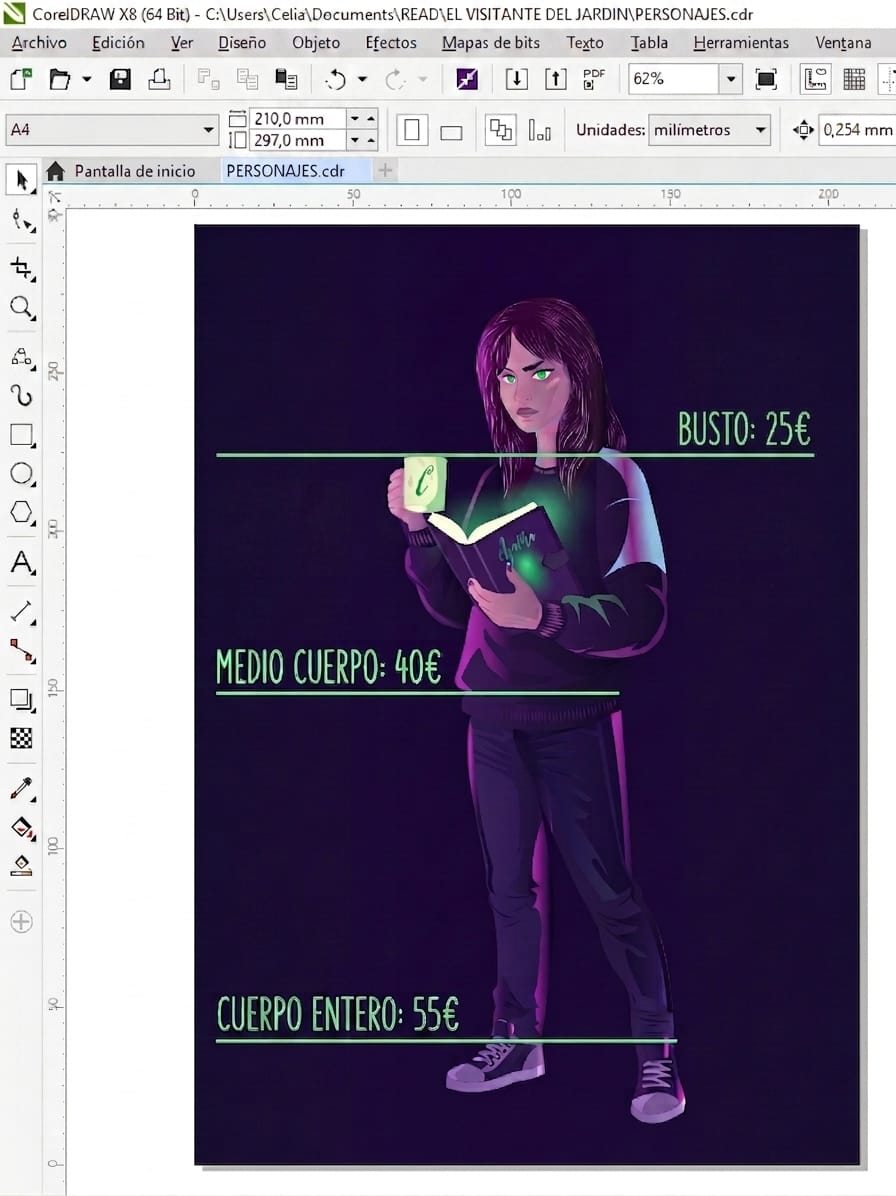This screenshot has width=896, height=1196.
Task: Click the Import arrow-down icon
Action: click(516, 79)
